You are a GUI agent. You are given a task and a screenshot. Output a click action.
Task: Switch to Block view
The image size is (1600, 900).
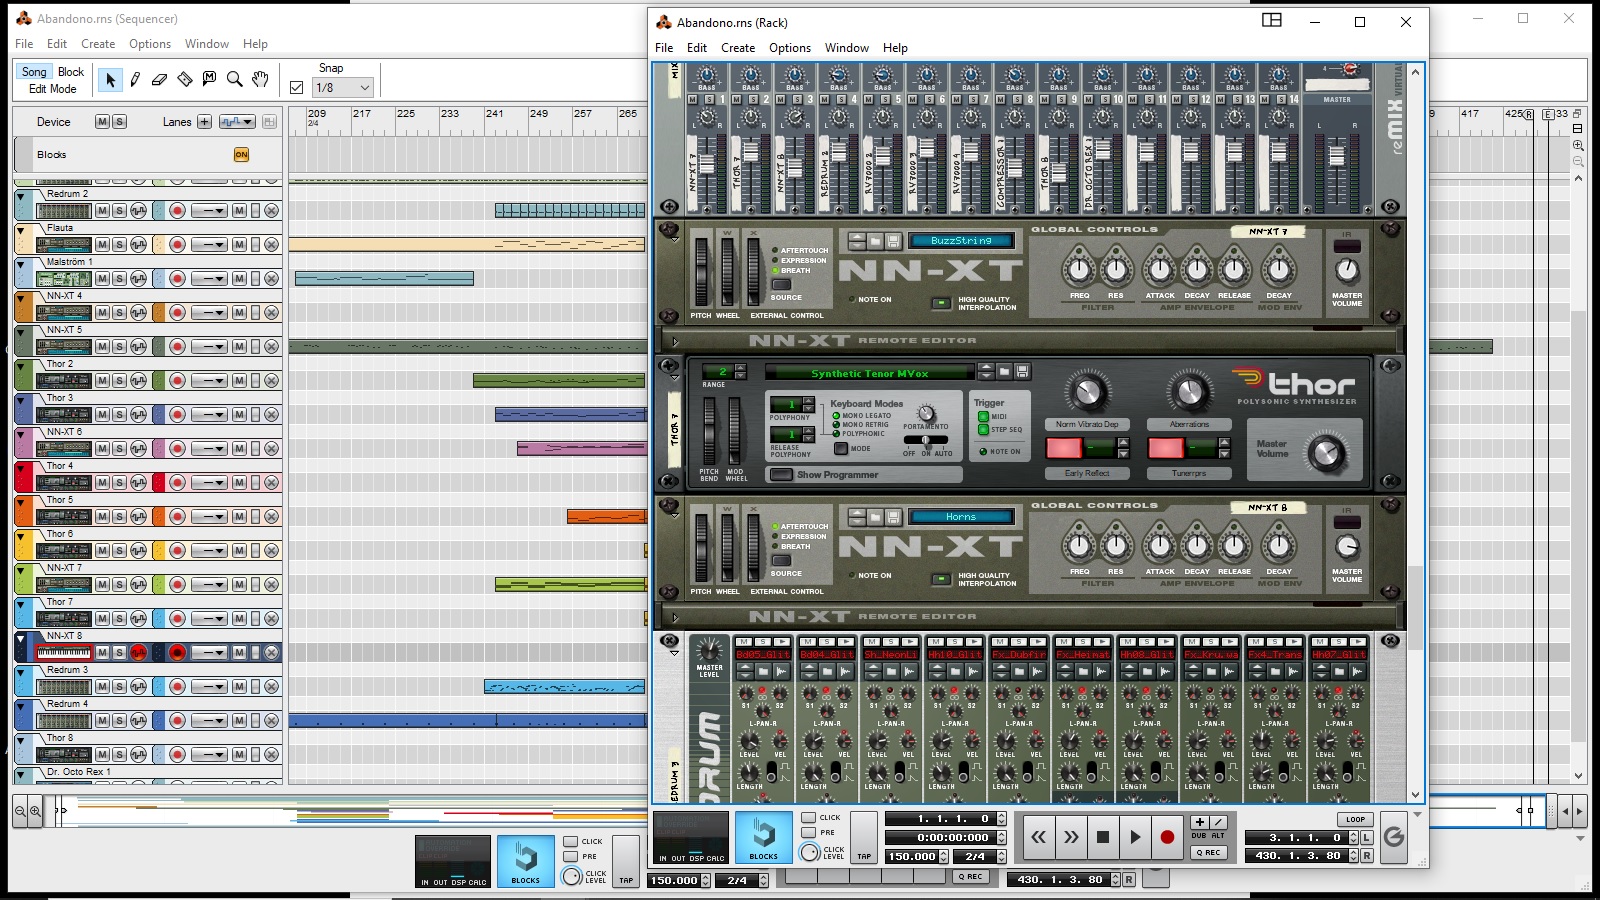[71, 72]
